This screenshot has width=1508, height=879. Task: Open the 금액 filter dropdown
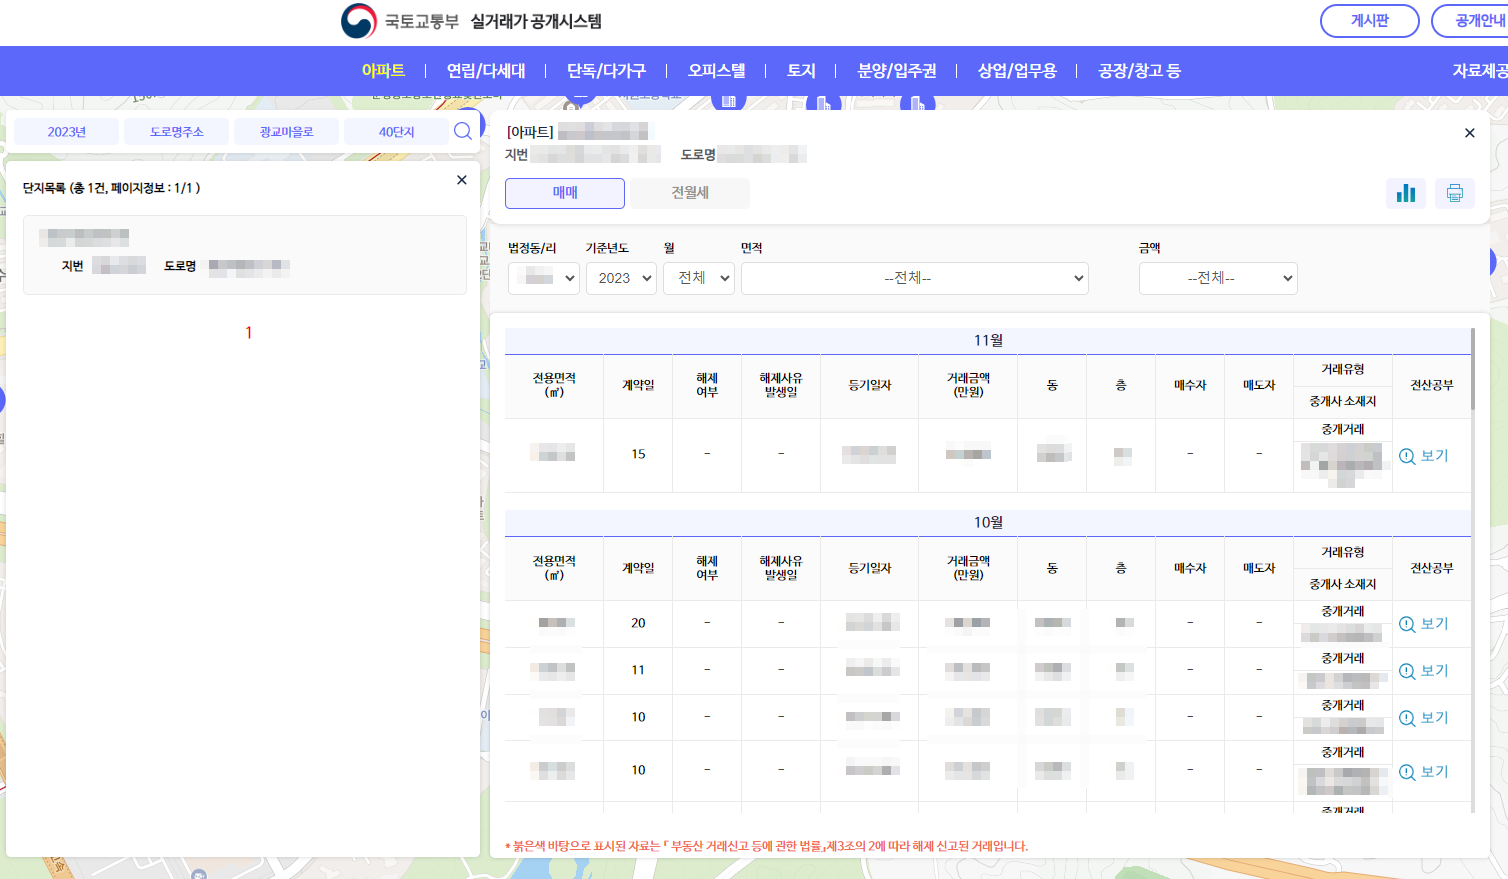[x=1218, y=278]
